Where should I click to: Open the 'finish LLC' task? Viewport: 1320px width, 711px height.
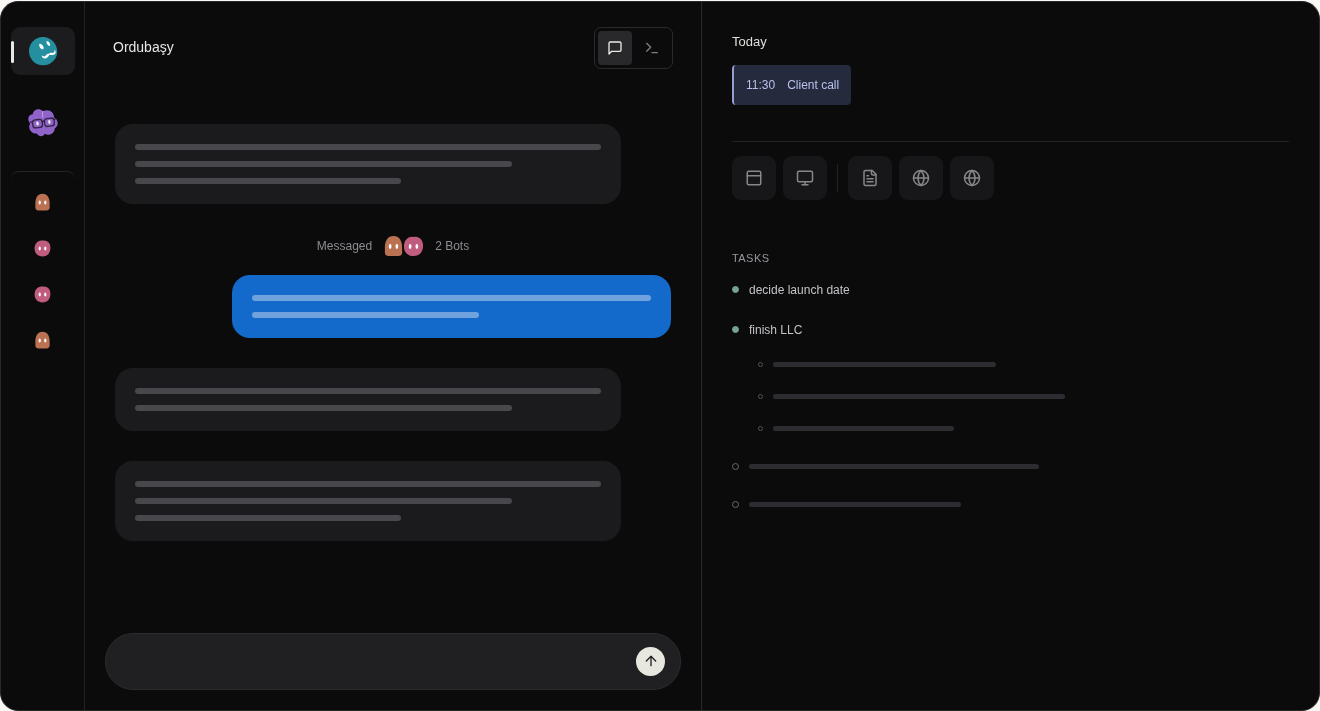[x=775, y=330]
